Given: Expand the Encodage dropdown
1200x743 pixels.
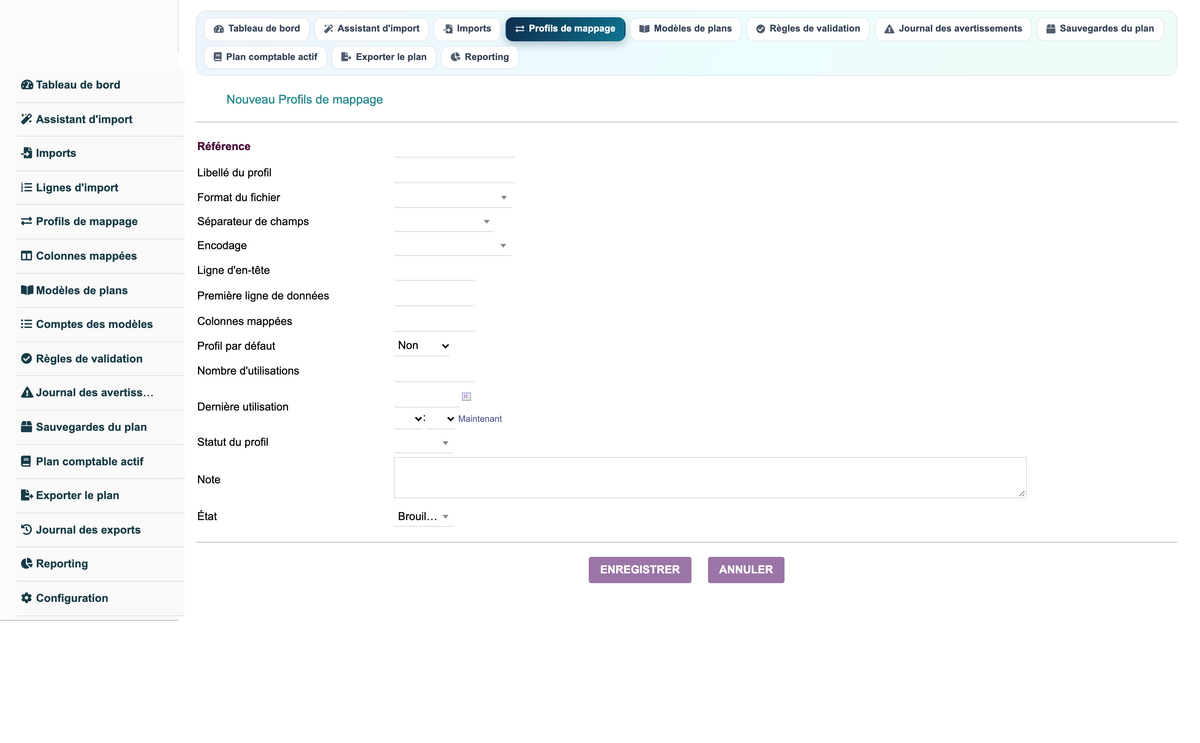Looking at the screenshot, I should click(453, 245).
